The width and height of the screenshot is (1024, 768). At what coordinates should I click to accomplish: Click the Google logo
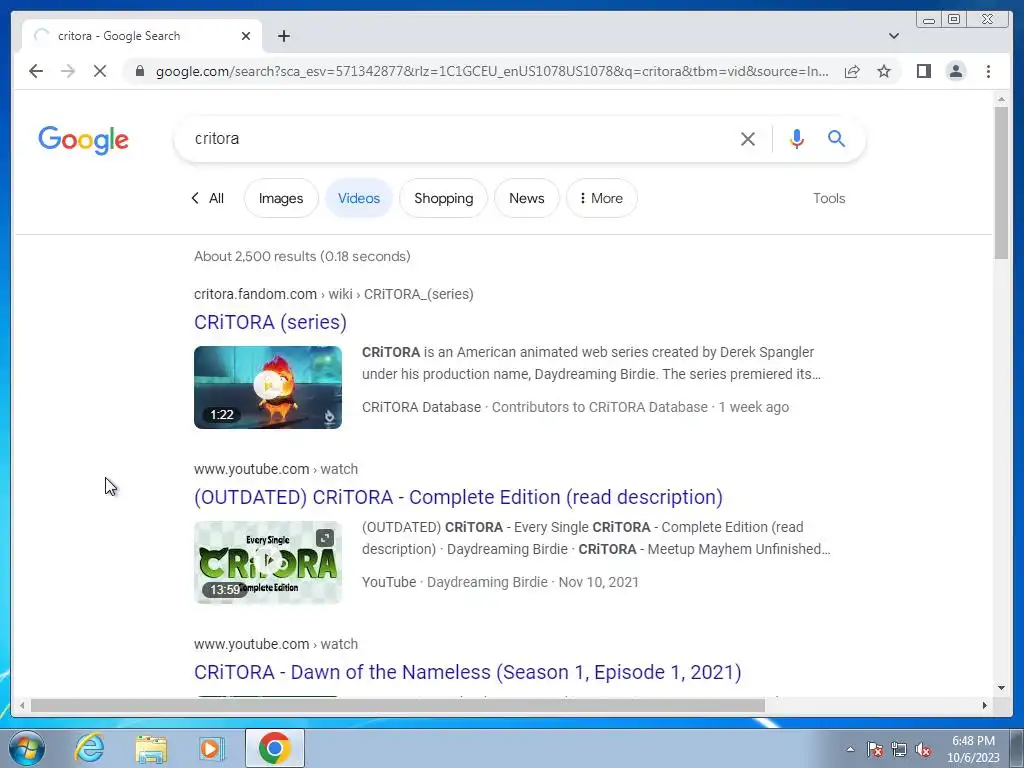pyautogui.click(x=84, y=140)
